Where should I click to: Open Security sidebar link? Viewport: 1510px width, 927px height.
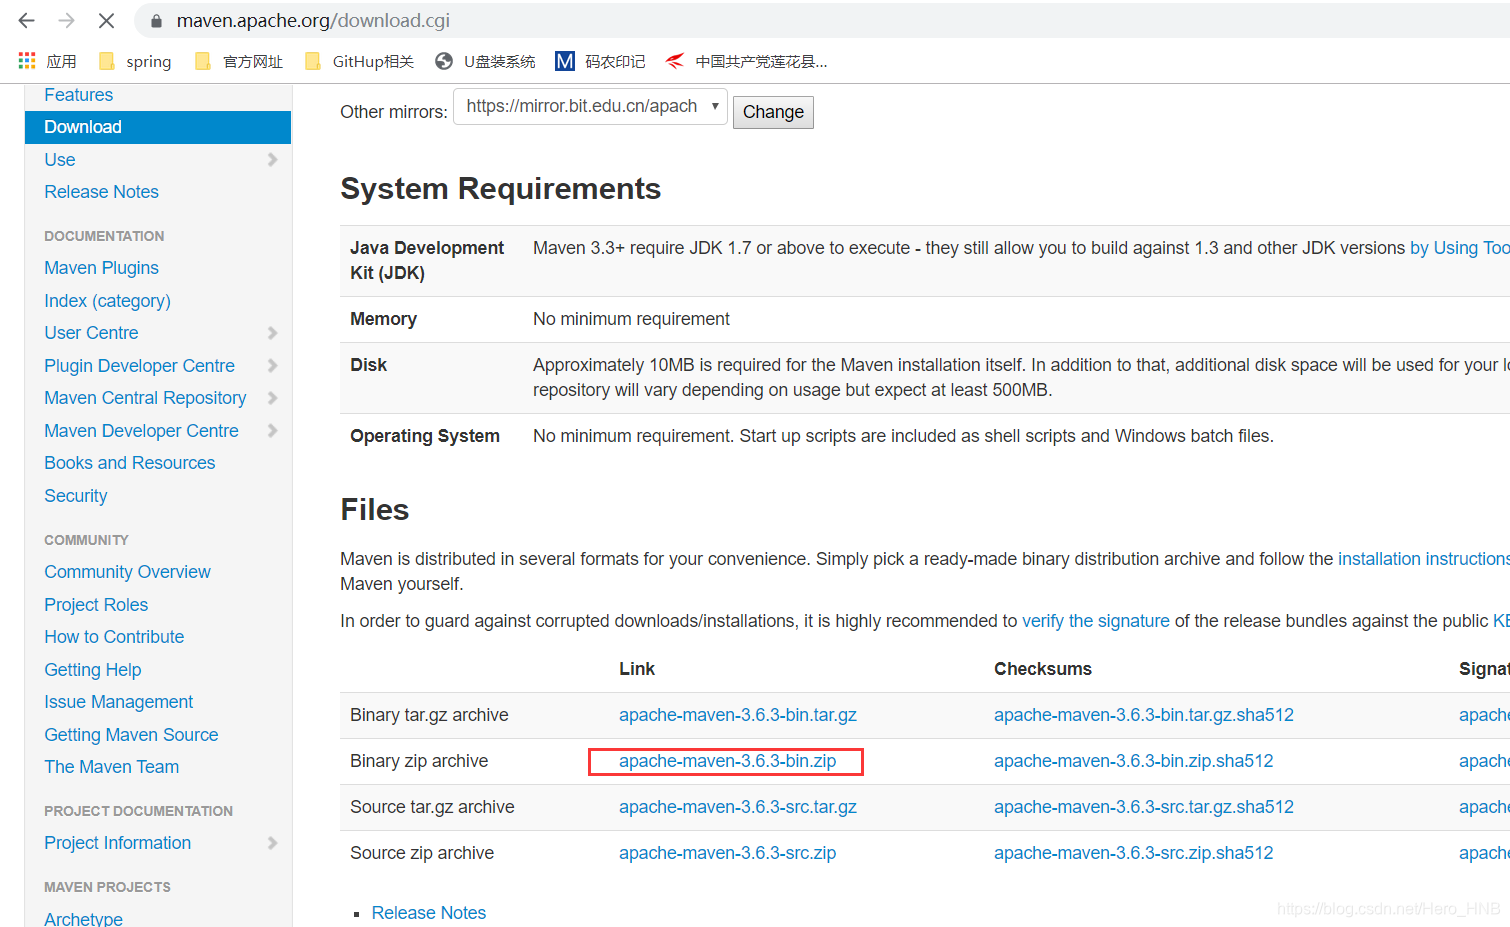click(75, 496)
